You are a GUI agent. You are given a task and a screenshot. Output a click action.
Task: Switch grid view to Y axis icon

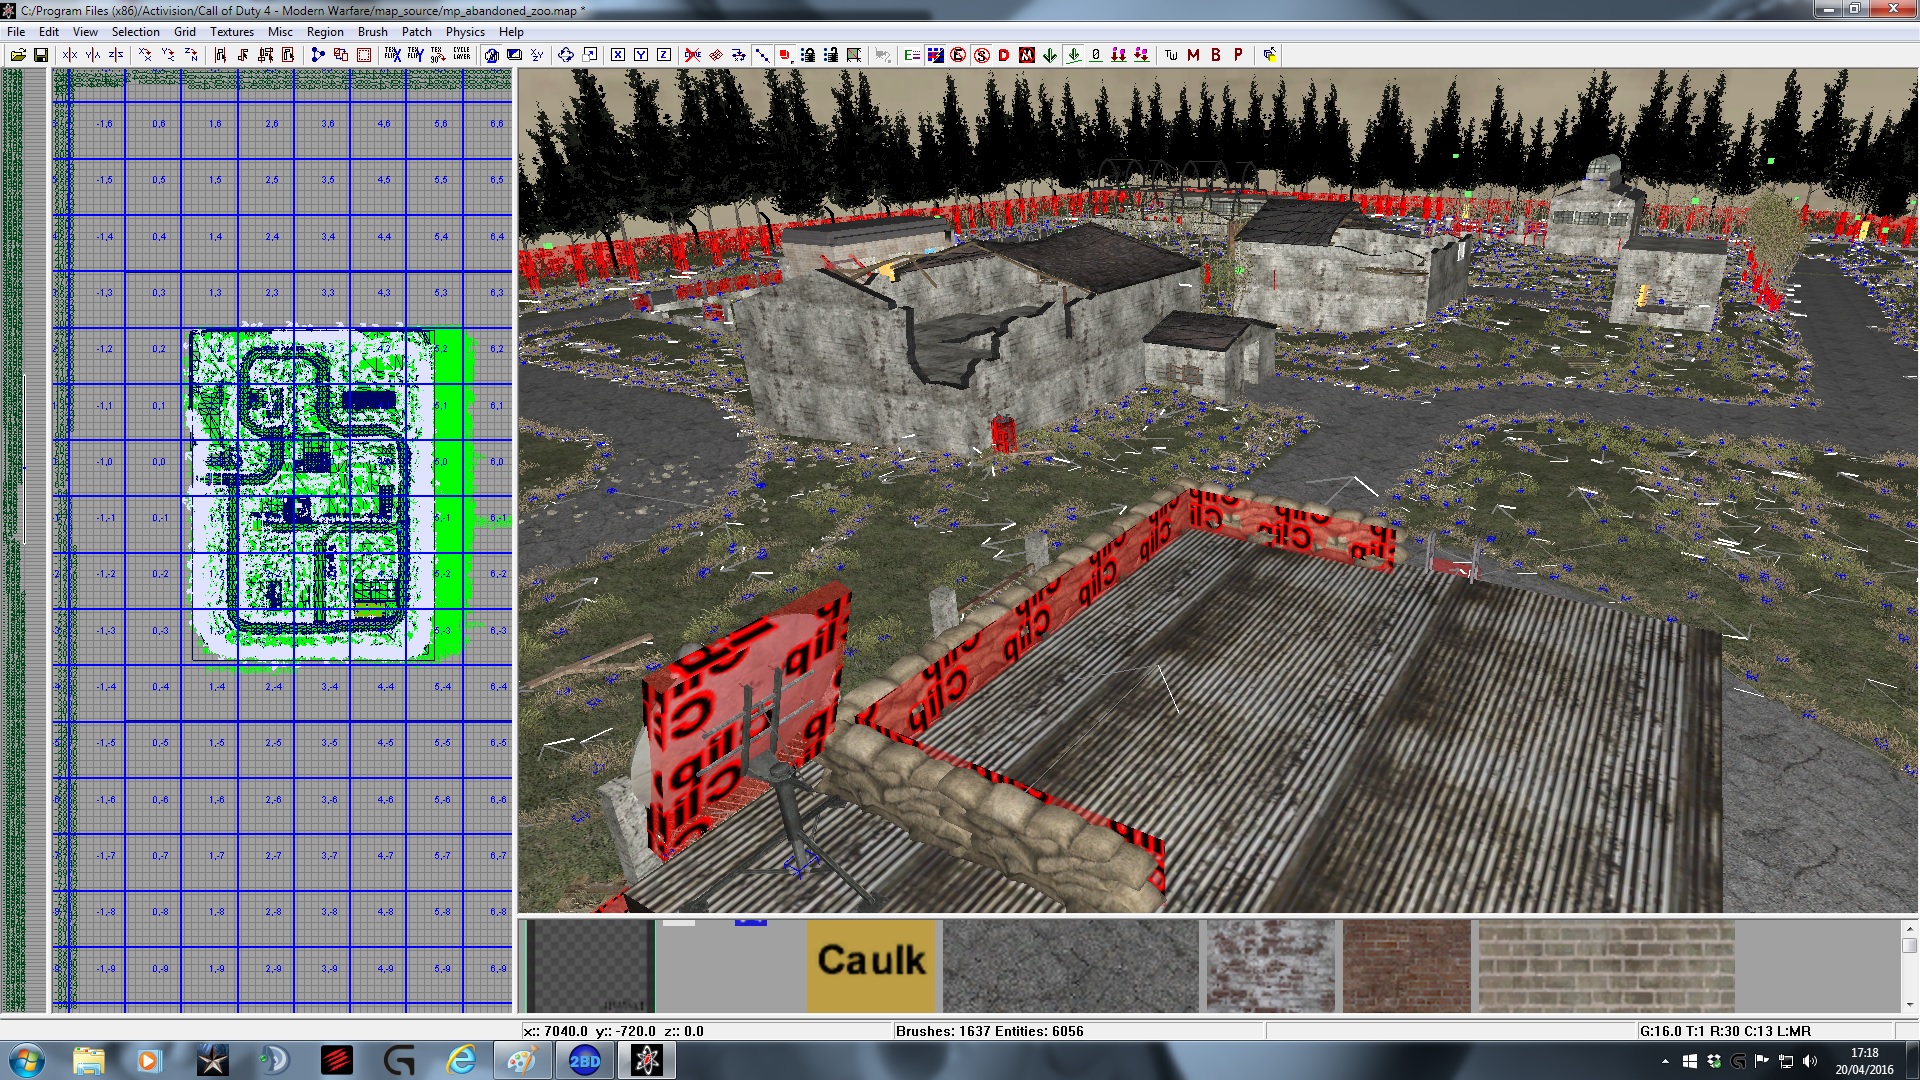pyautogui.click(x=641, y=55)
